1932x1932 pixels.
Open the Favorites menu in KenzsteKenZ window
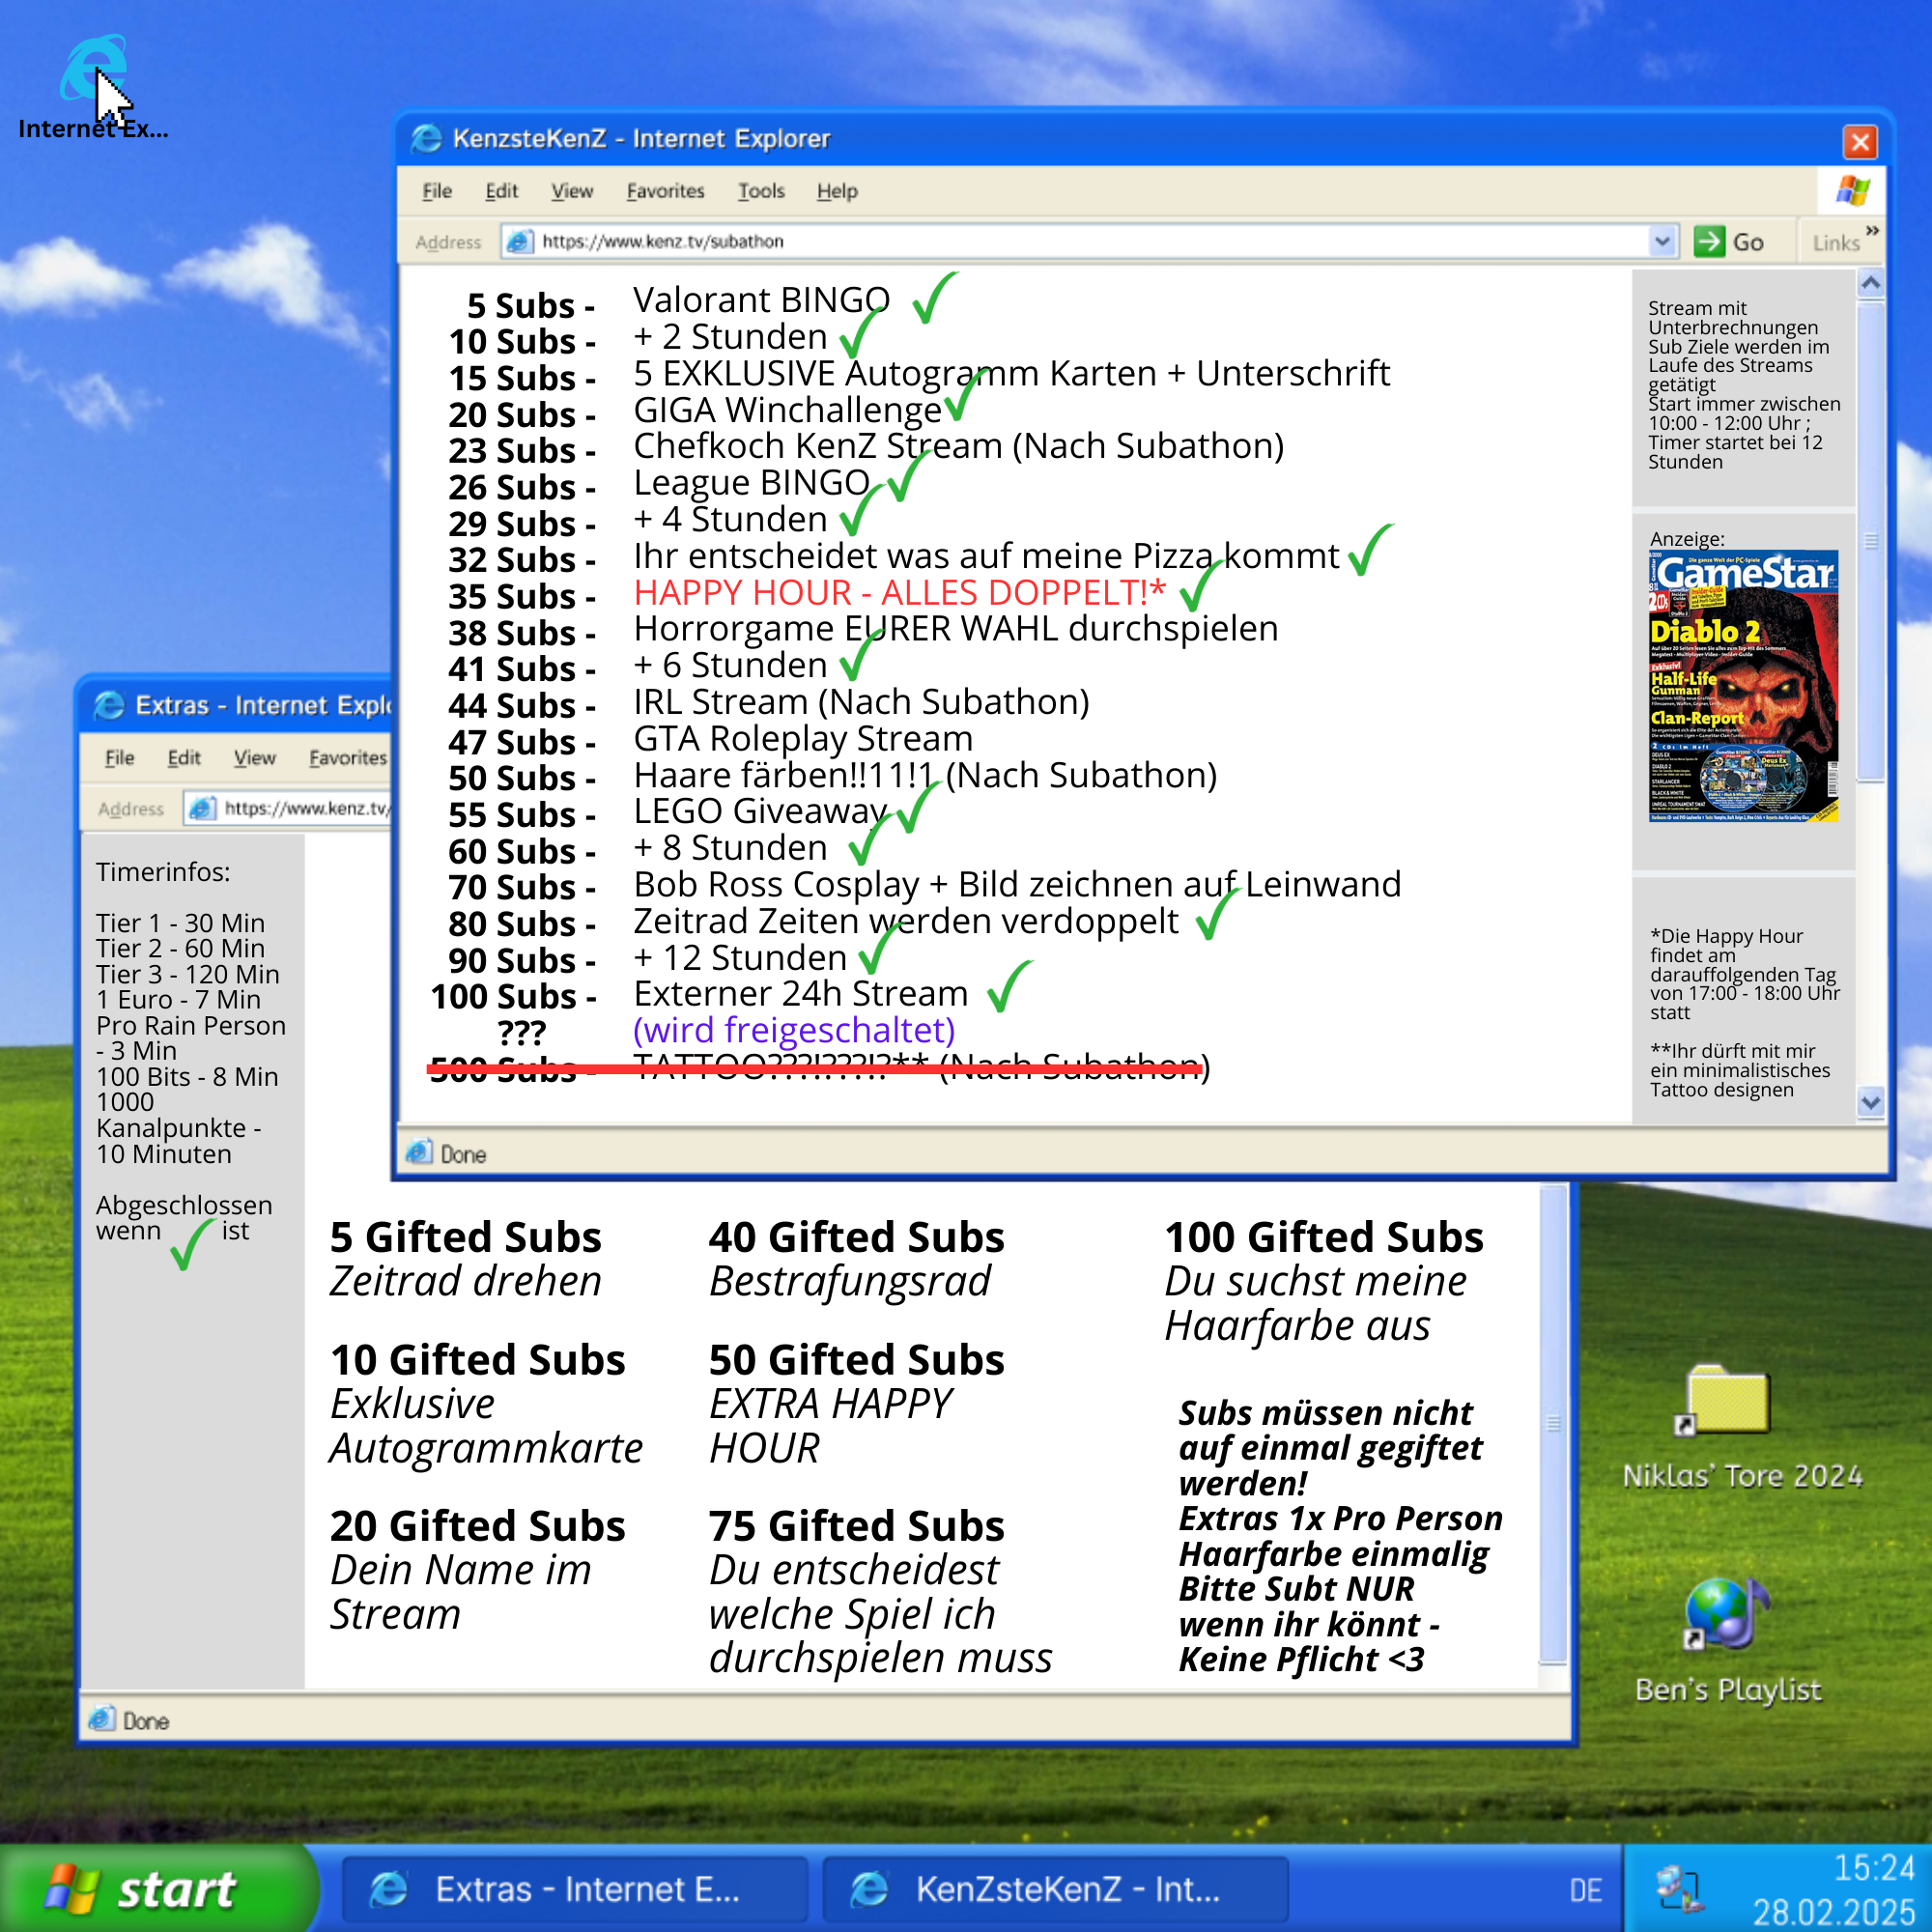click(665, 191)
